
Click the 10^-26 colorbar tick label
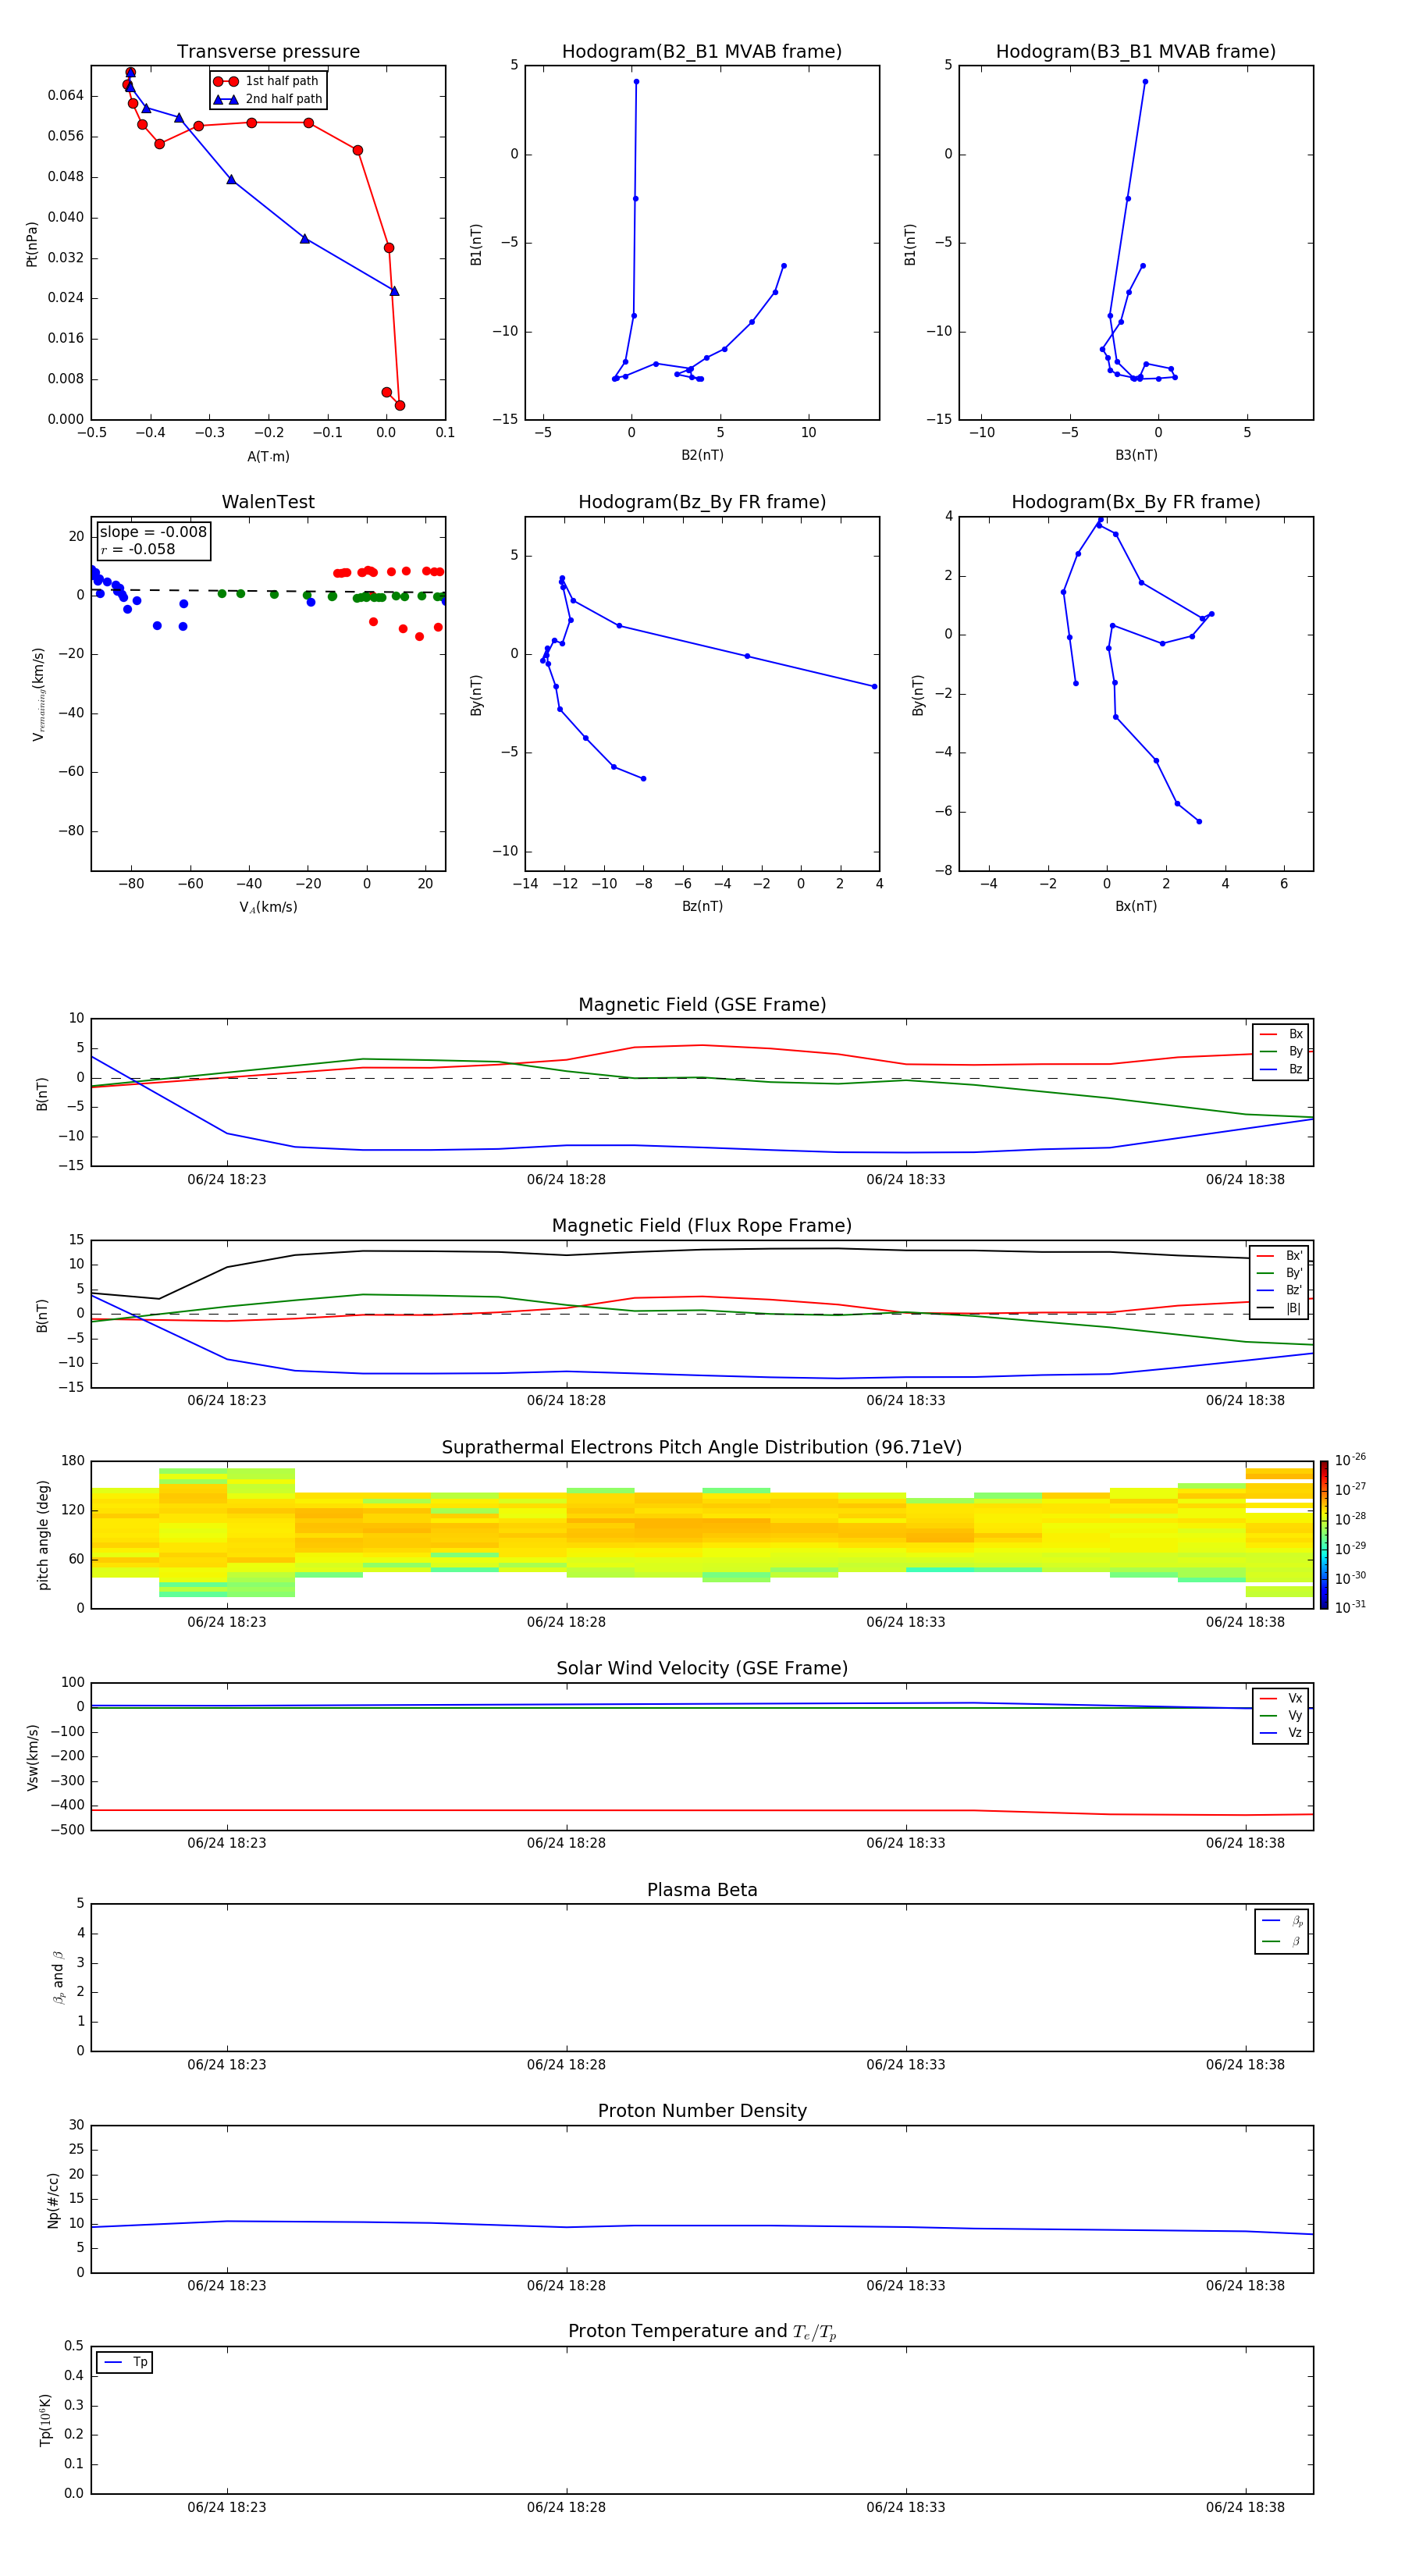coord(1350,1460)
